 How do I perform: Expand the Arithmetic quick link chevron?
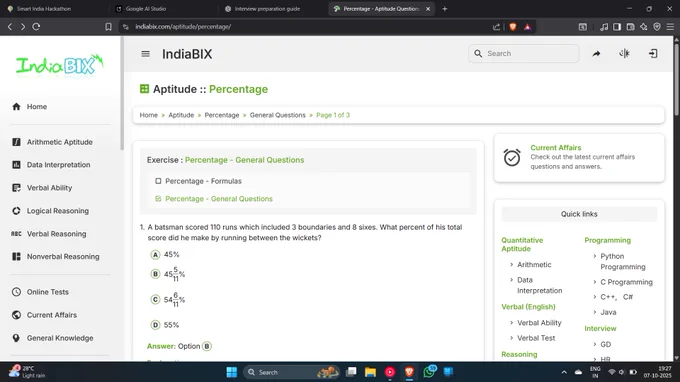[x=512, y=264]
